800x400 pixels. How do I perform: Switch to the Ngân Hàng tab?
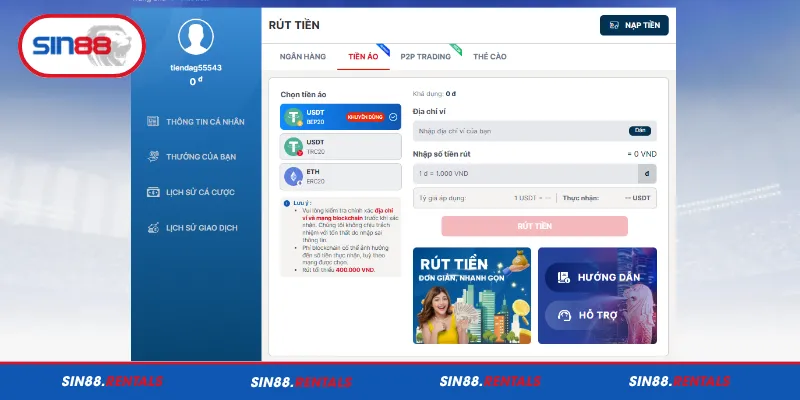pyautogui.click(x=303, y=57)
